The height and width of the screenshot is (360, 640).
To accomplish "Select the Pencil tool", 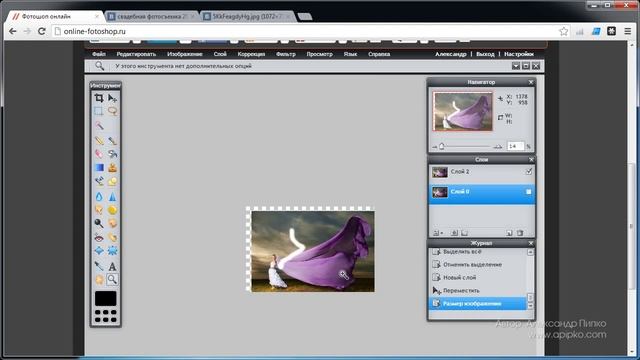I will click(x=99, y=141).
